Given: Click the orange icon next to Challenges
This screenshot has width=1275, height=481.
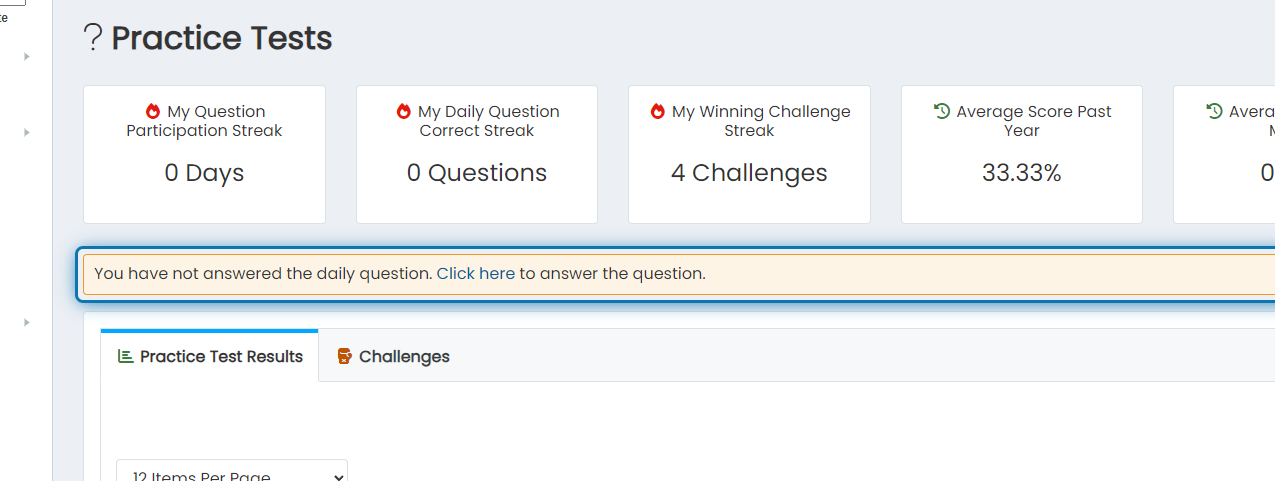Looking at the screenshot, I should point(344,356).
